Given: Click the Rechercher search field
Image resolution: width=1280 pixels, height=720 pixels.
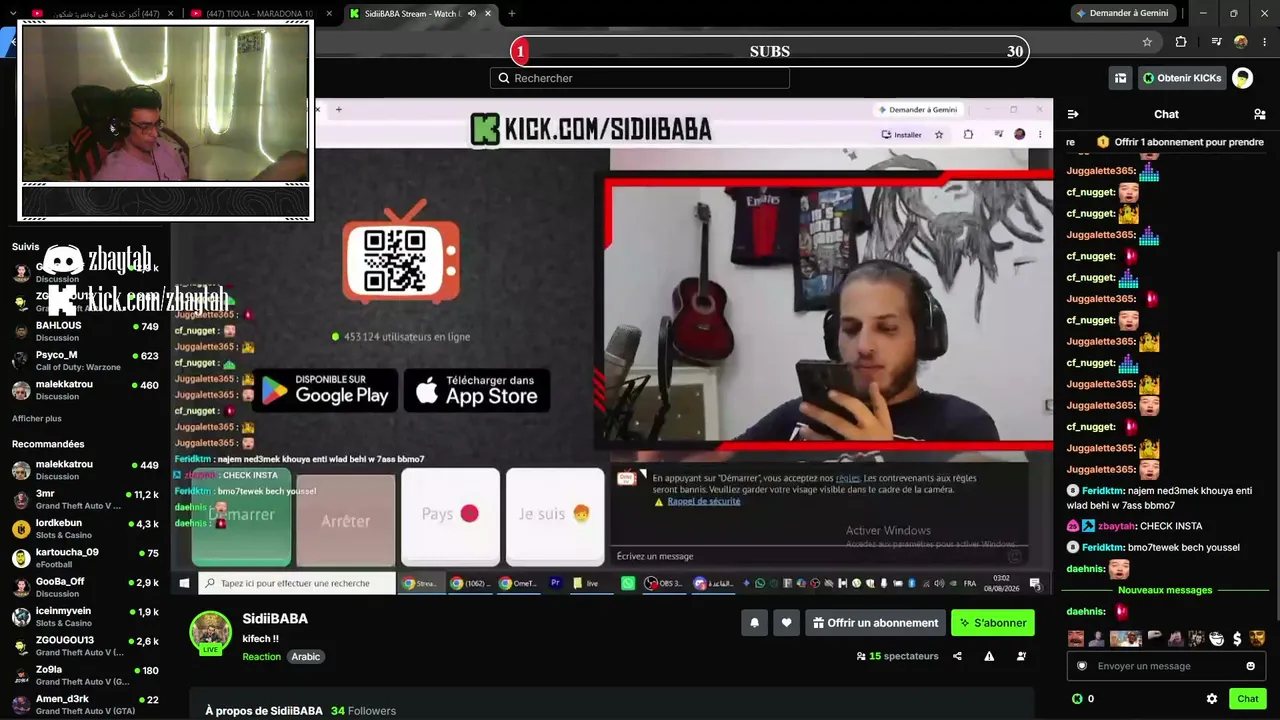Looking at the screenshot, I should 640,78.
